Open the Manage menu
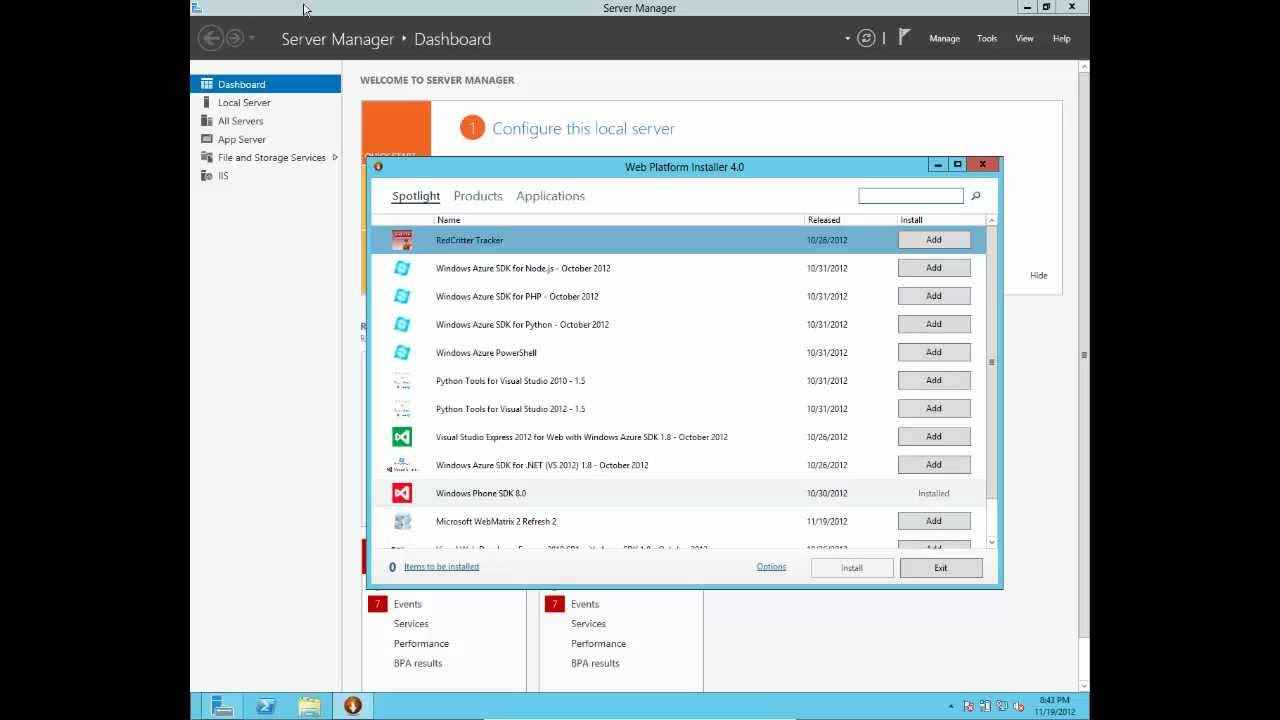1280x720 pixels. pos(944,39)
